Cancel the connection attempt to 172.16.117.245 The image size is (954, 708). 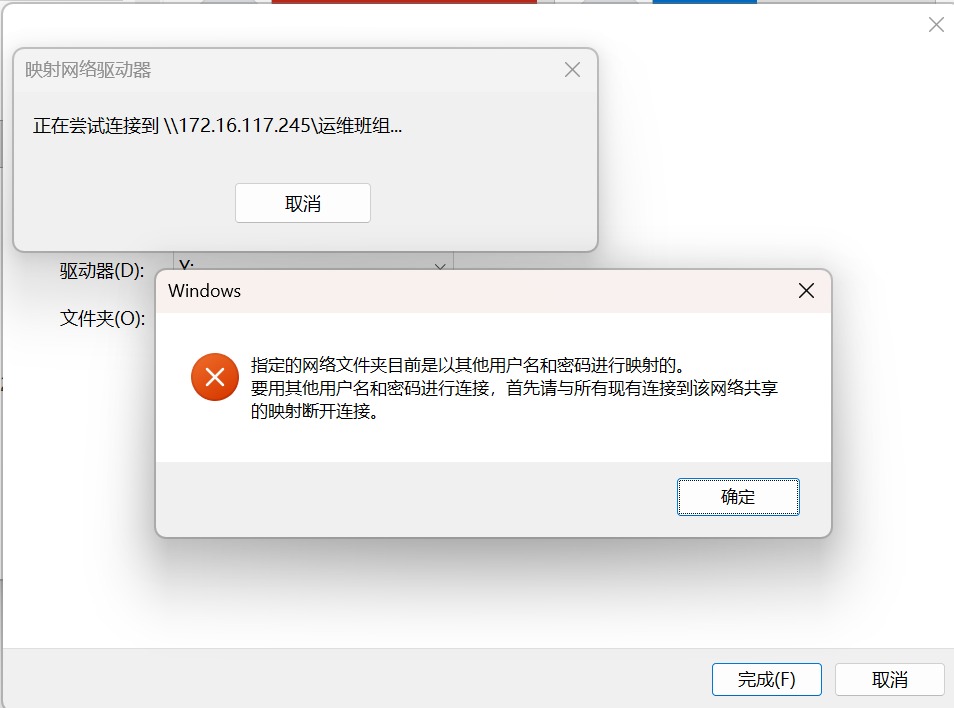(x=303, y=203)
